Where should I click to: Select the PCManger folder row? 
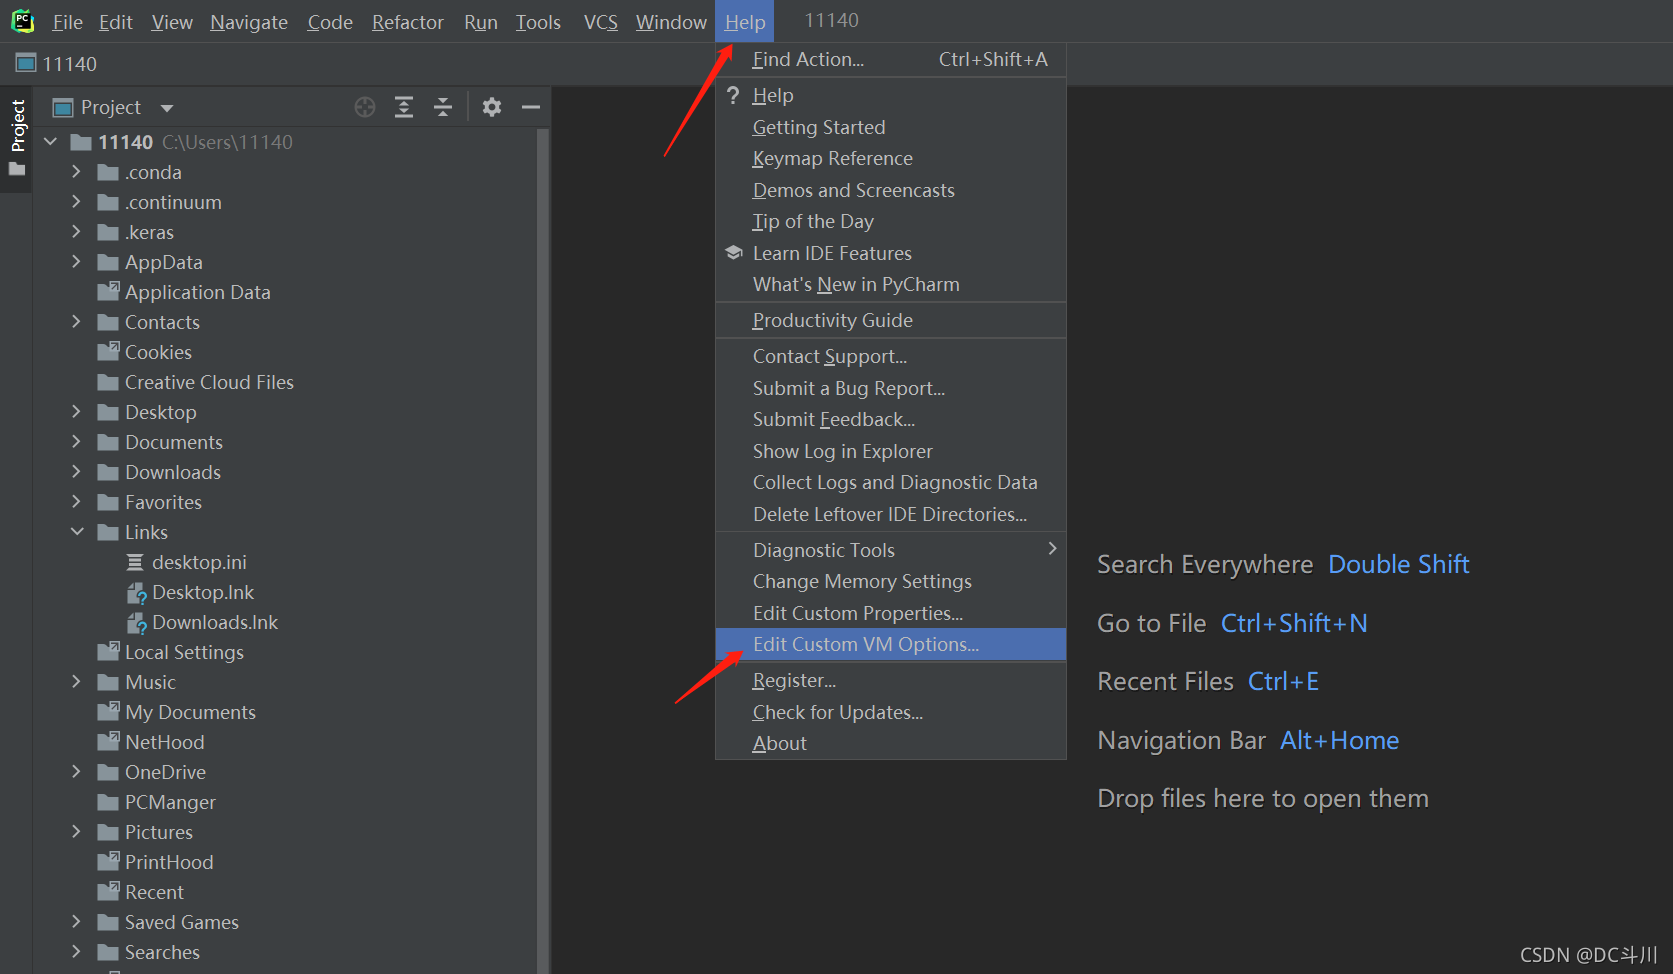click(x=285, y=802)
